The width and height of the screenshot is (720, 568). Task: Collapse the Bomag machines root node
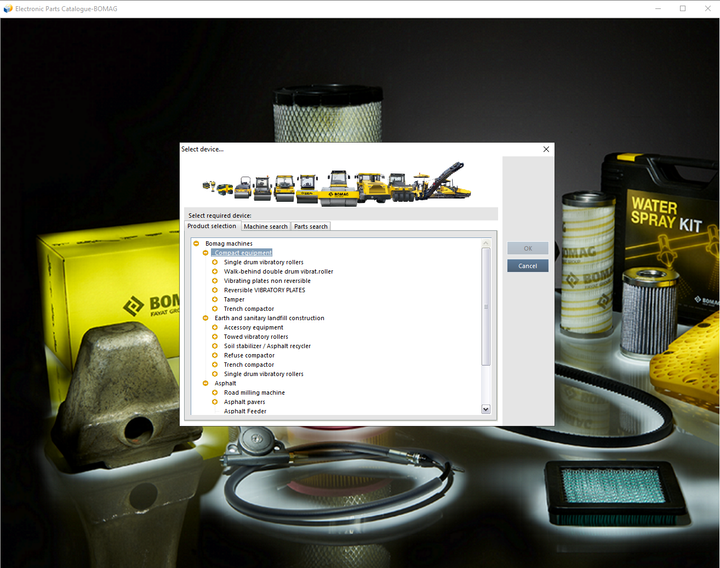click(x=196, y=243)
